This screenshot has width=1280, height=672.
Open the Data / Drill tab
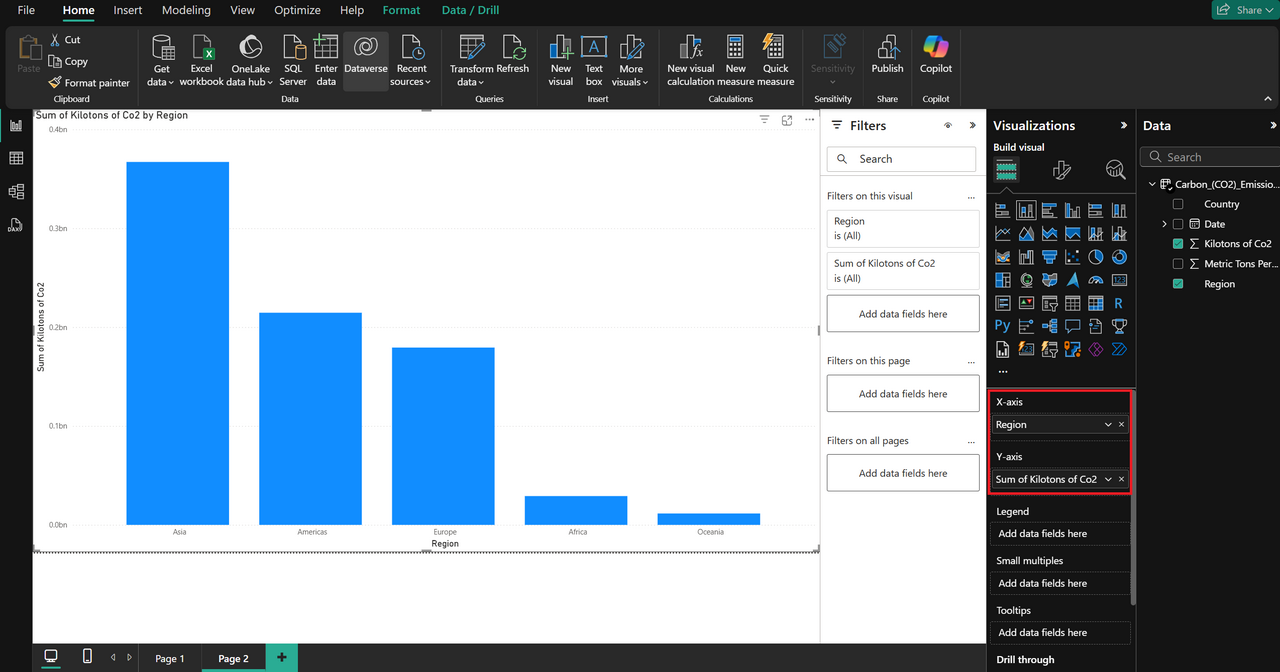pos(470,10)
